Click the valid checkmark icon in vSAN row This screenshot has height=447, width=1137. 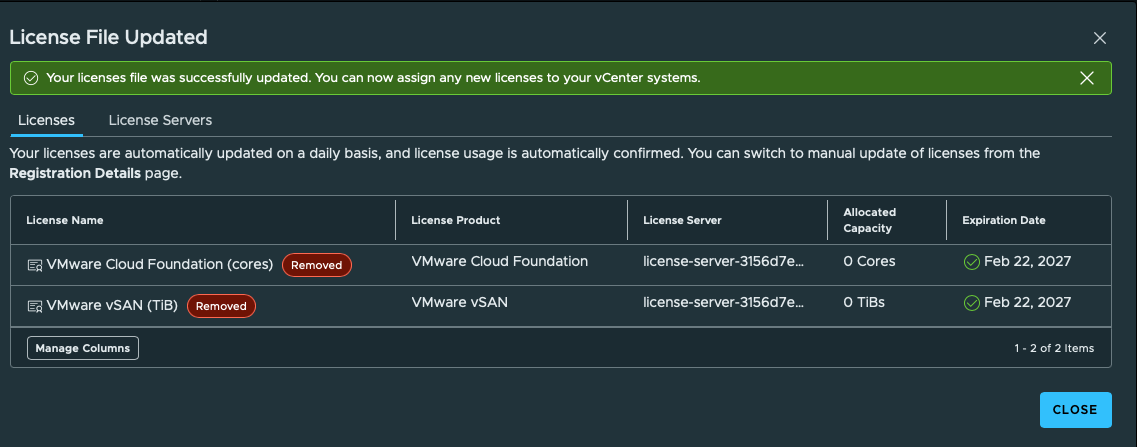pyautogui.click(x=972, y=303)
